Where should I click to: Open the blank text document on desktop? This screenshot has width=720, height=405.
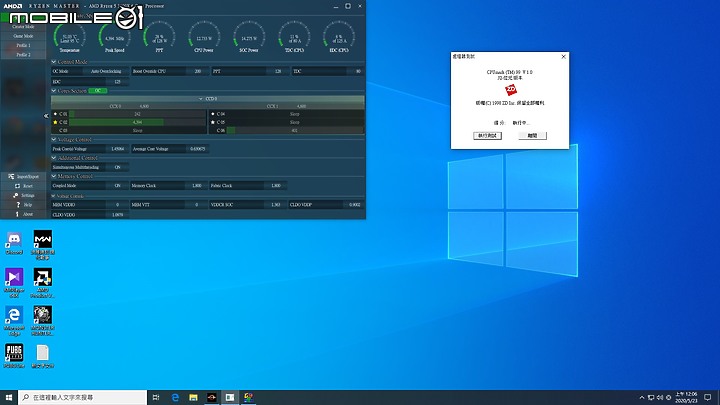point(43,356)
